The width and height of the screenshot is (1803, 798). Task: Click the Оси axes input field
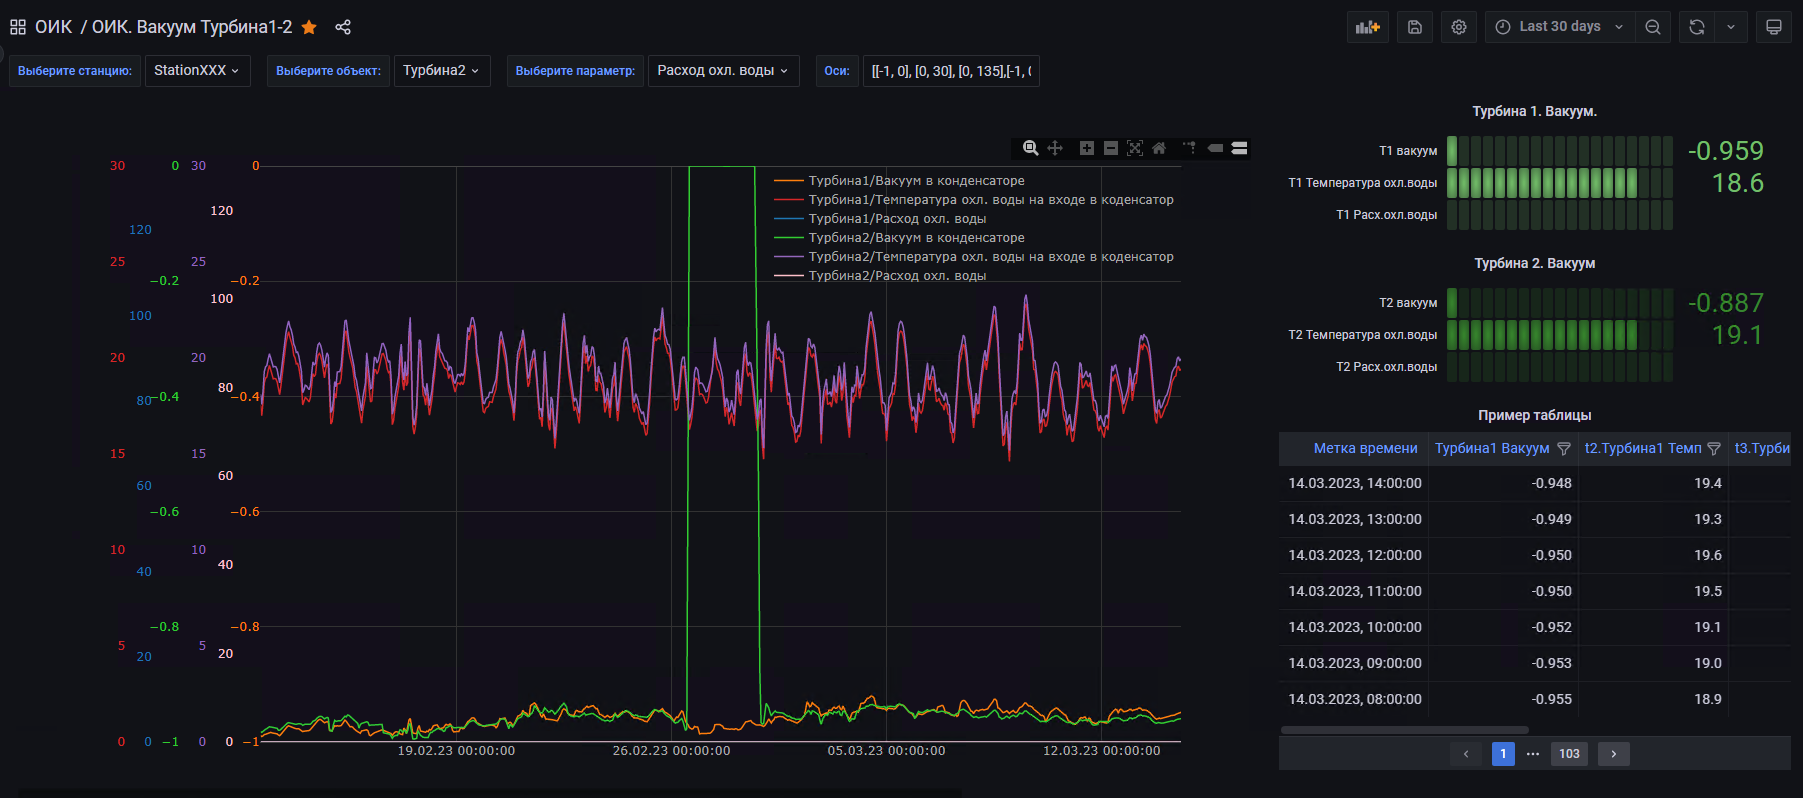[x=950, y=71]
